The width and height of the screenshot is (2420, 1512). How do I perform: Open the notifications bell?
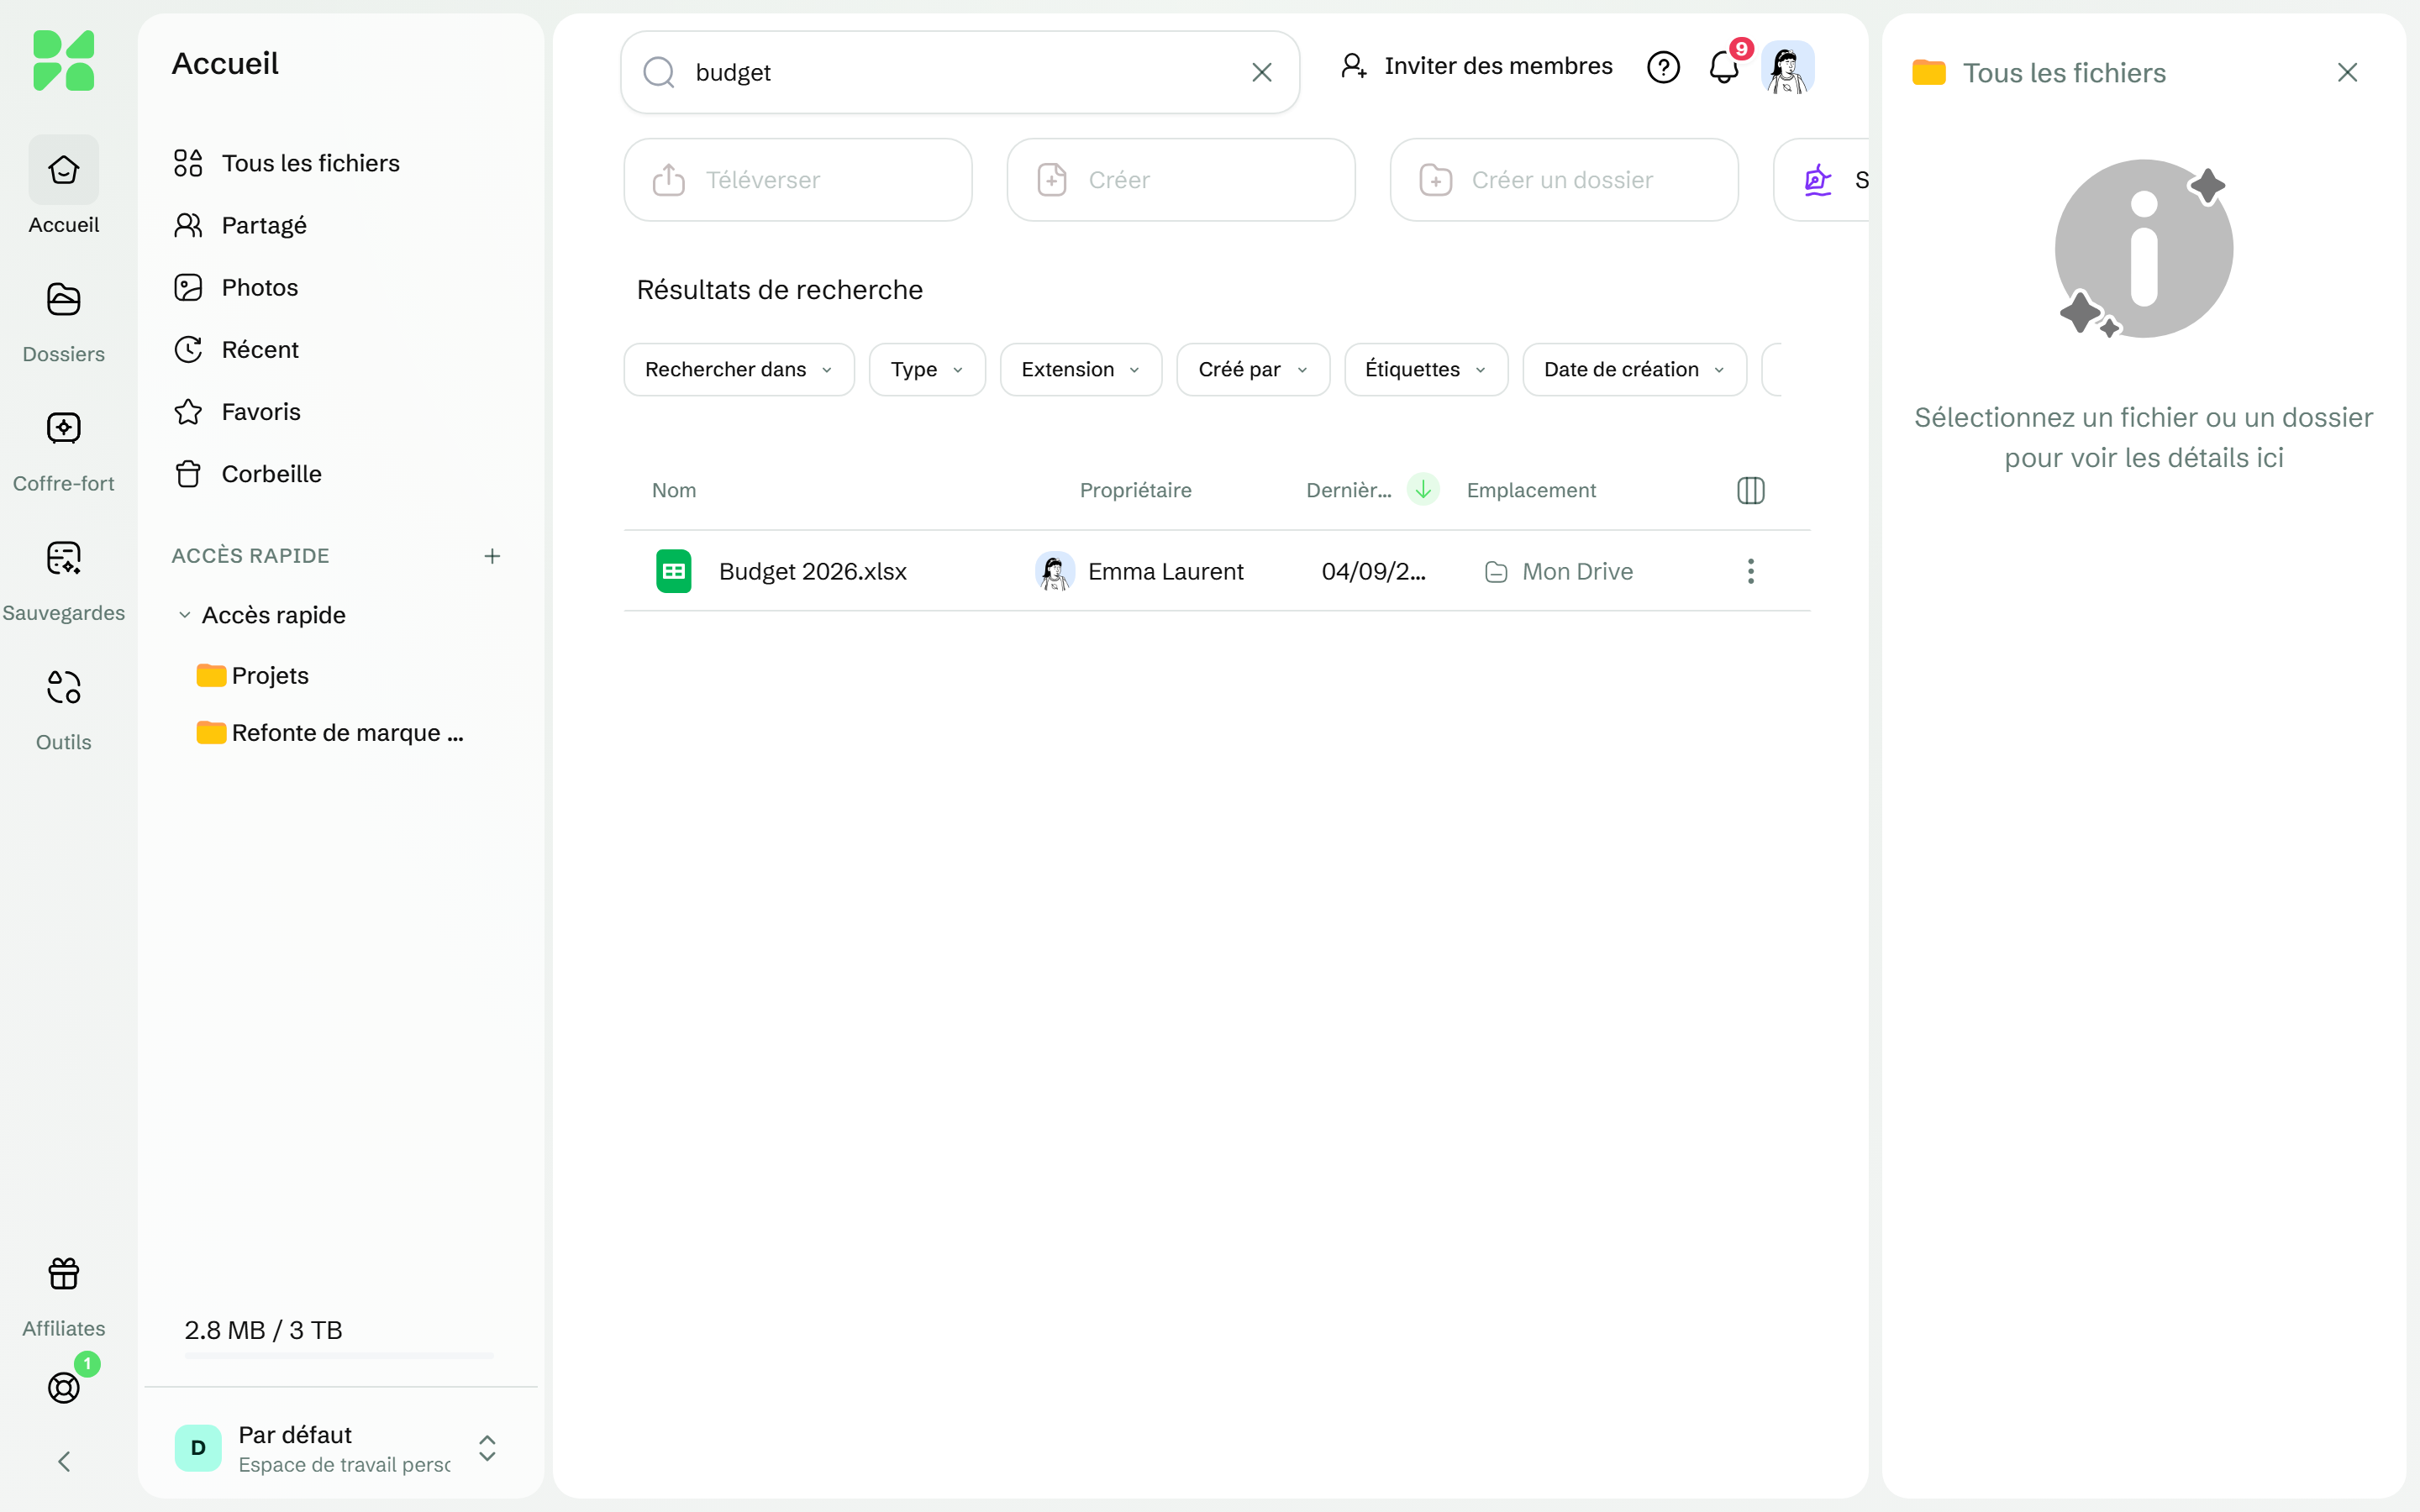pyautogui.click(x=1724, y=67)
